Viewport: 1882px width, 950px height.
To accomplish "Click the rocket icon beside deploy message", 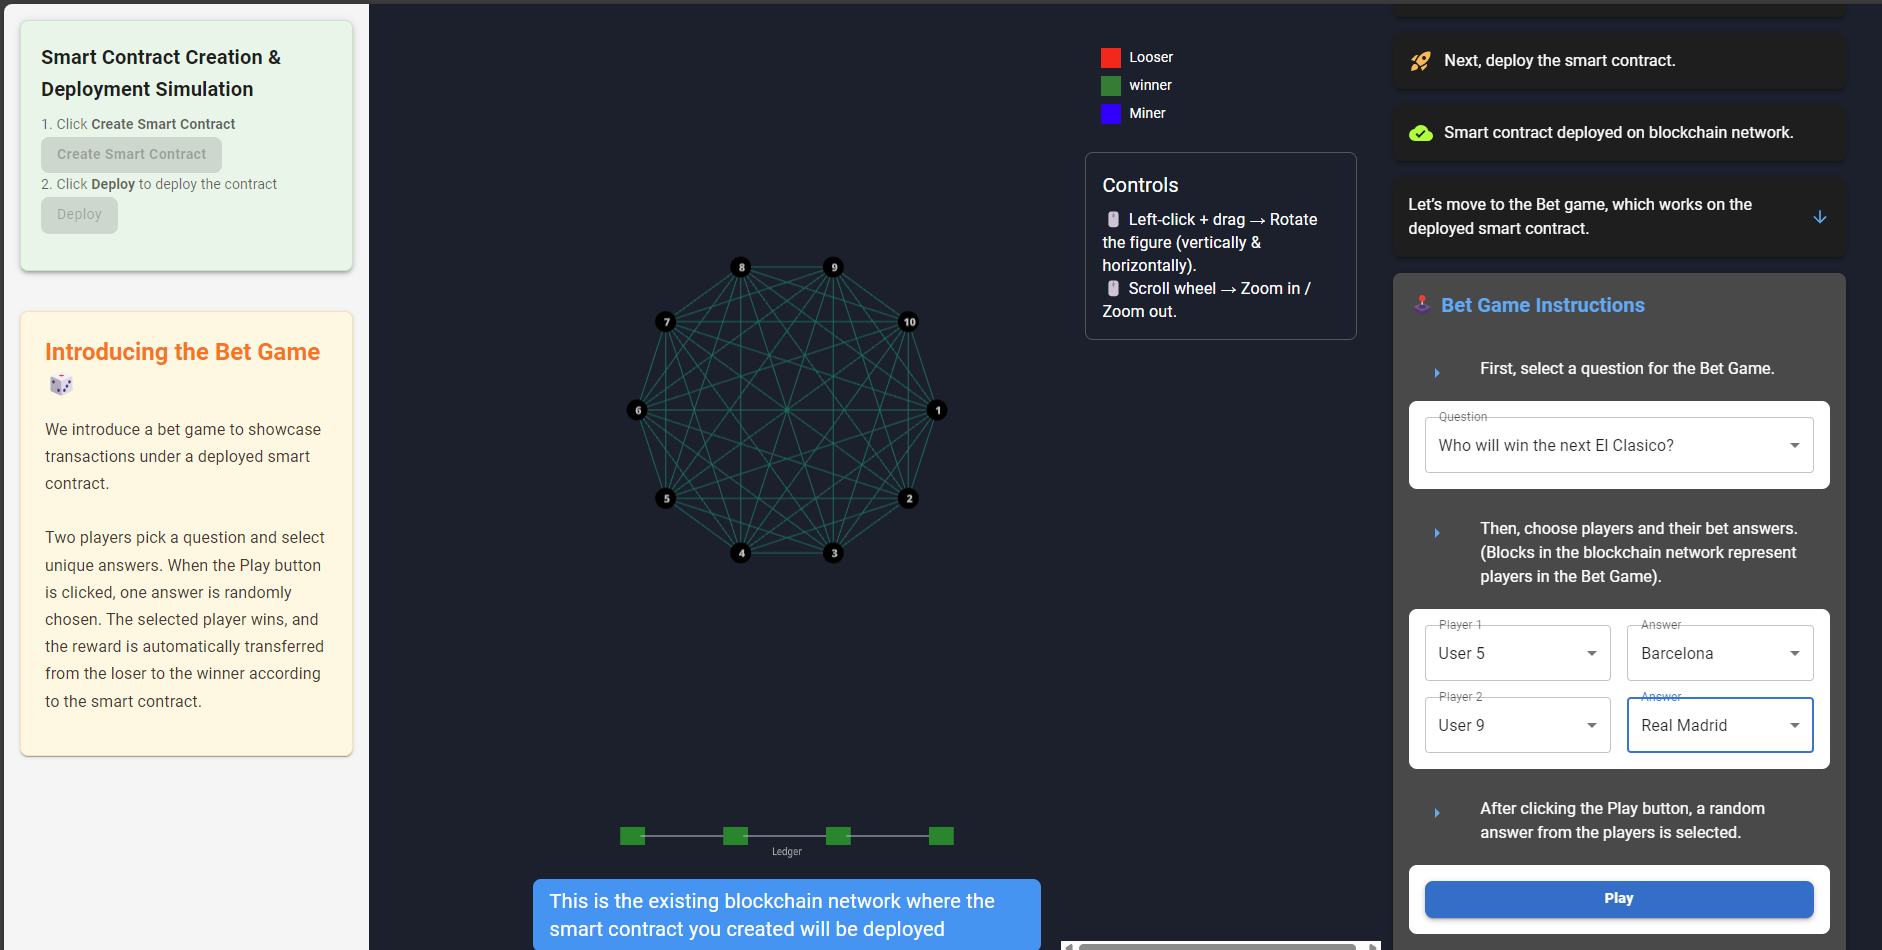I will (x=1420, y=61).
